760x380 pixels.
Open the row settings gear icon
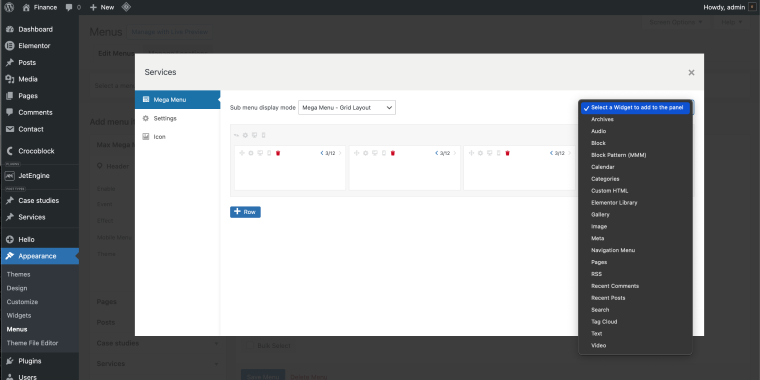click(x=245, y=135)
